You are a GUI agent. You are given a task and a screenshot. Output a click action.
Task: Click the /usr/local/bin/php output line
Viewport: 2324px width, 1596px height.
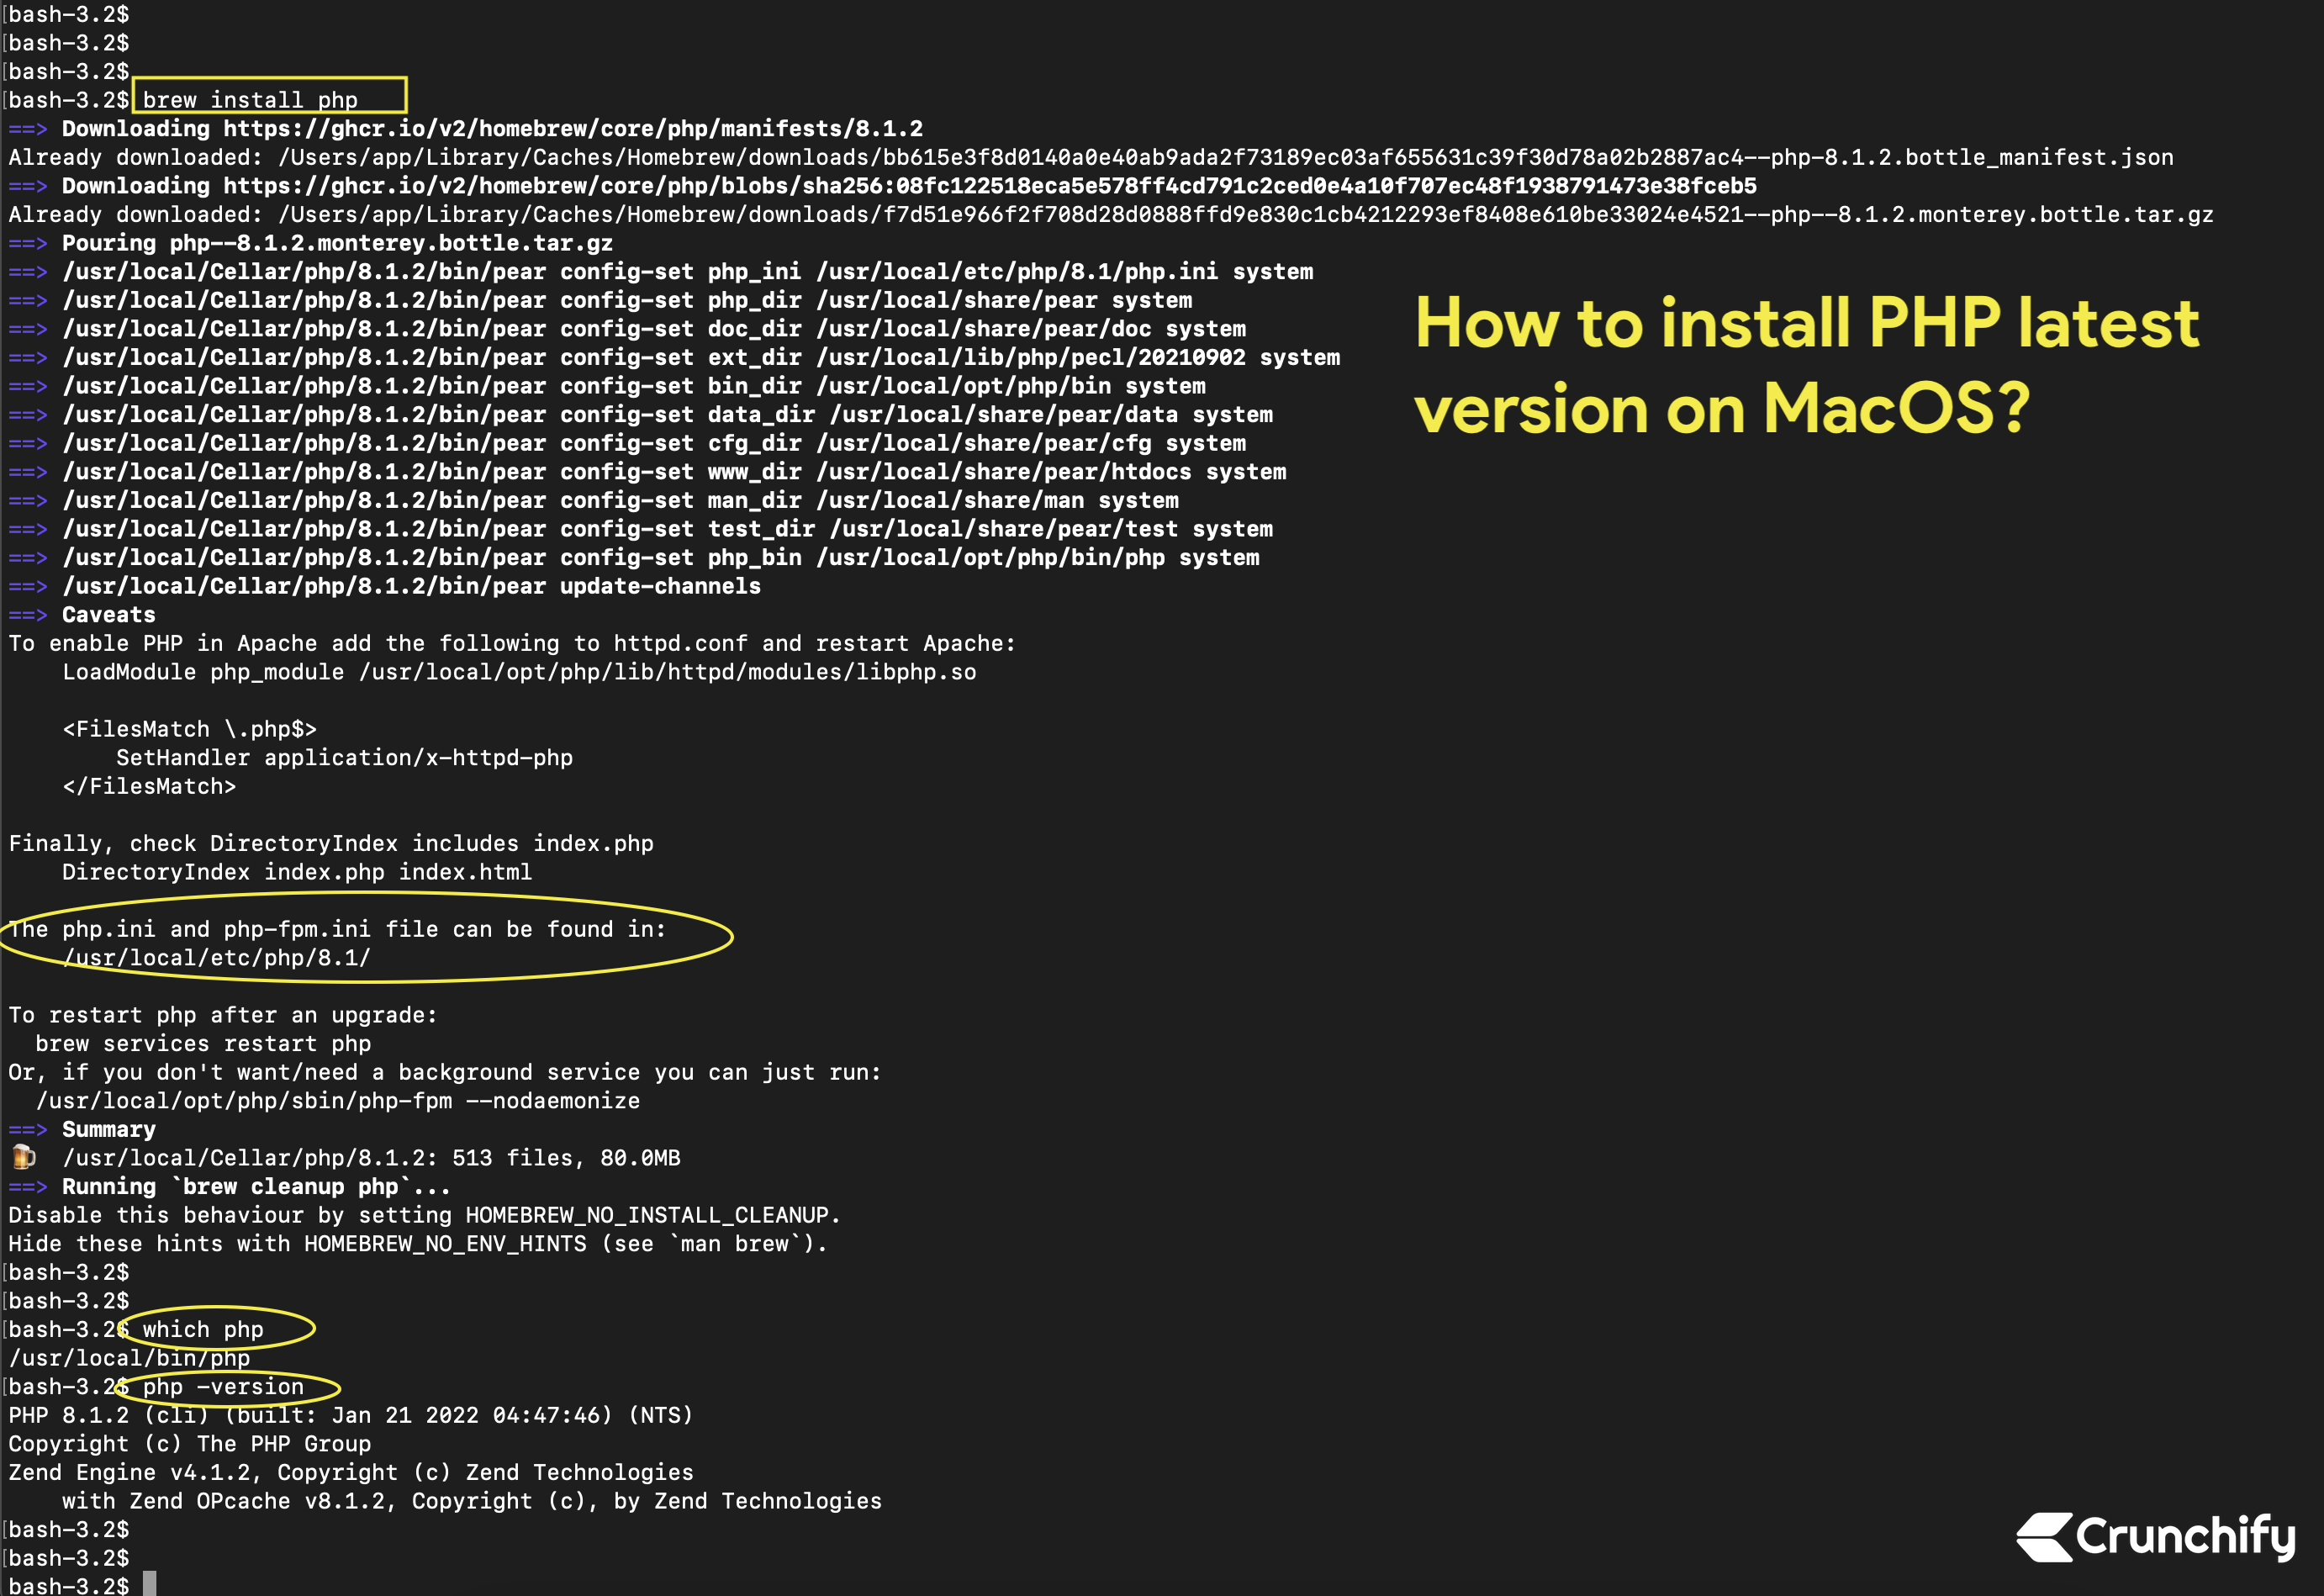(x=129, y=1358)
